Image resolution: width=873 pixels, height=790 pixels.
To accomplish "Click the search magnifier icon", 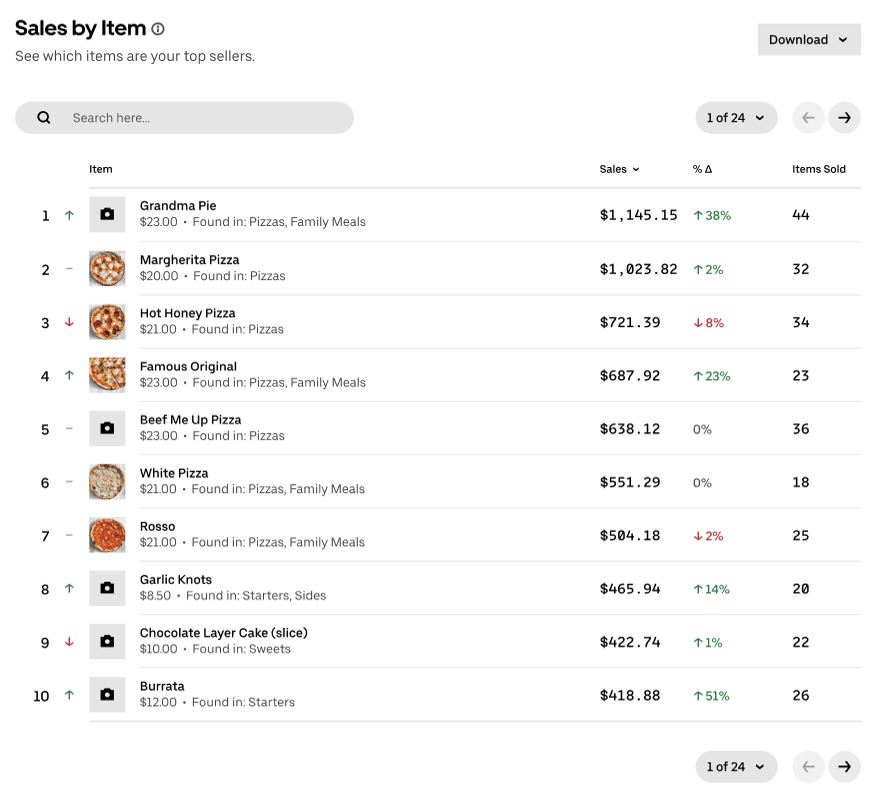I will pos(44,118).
